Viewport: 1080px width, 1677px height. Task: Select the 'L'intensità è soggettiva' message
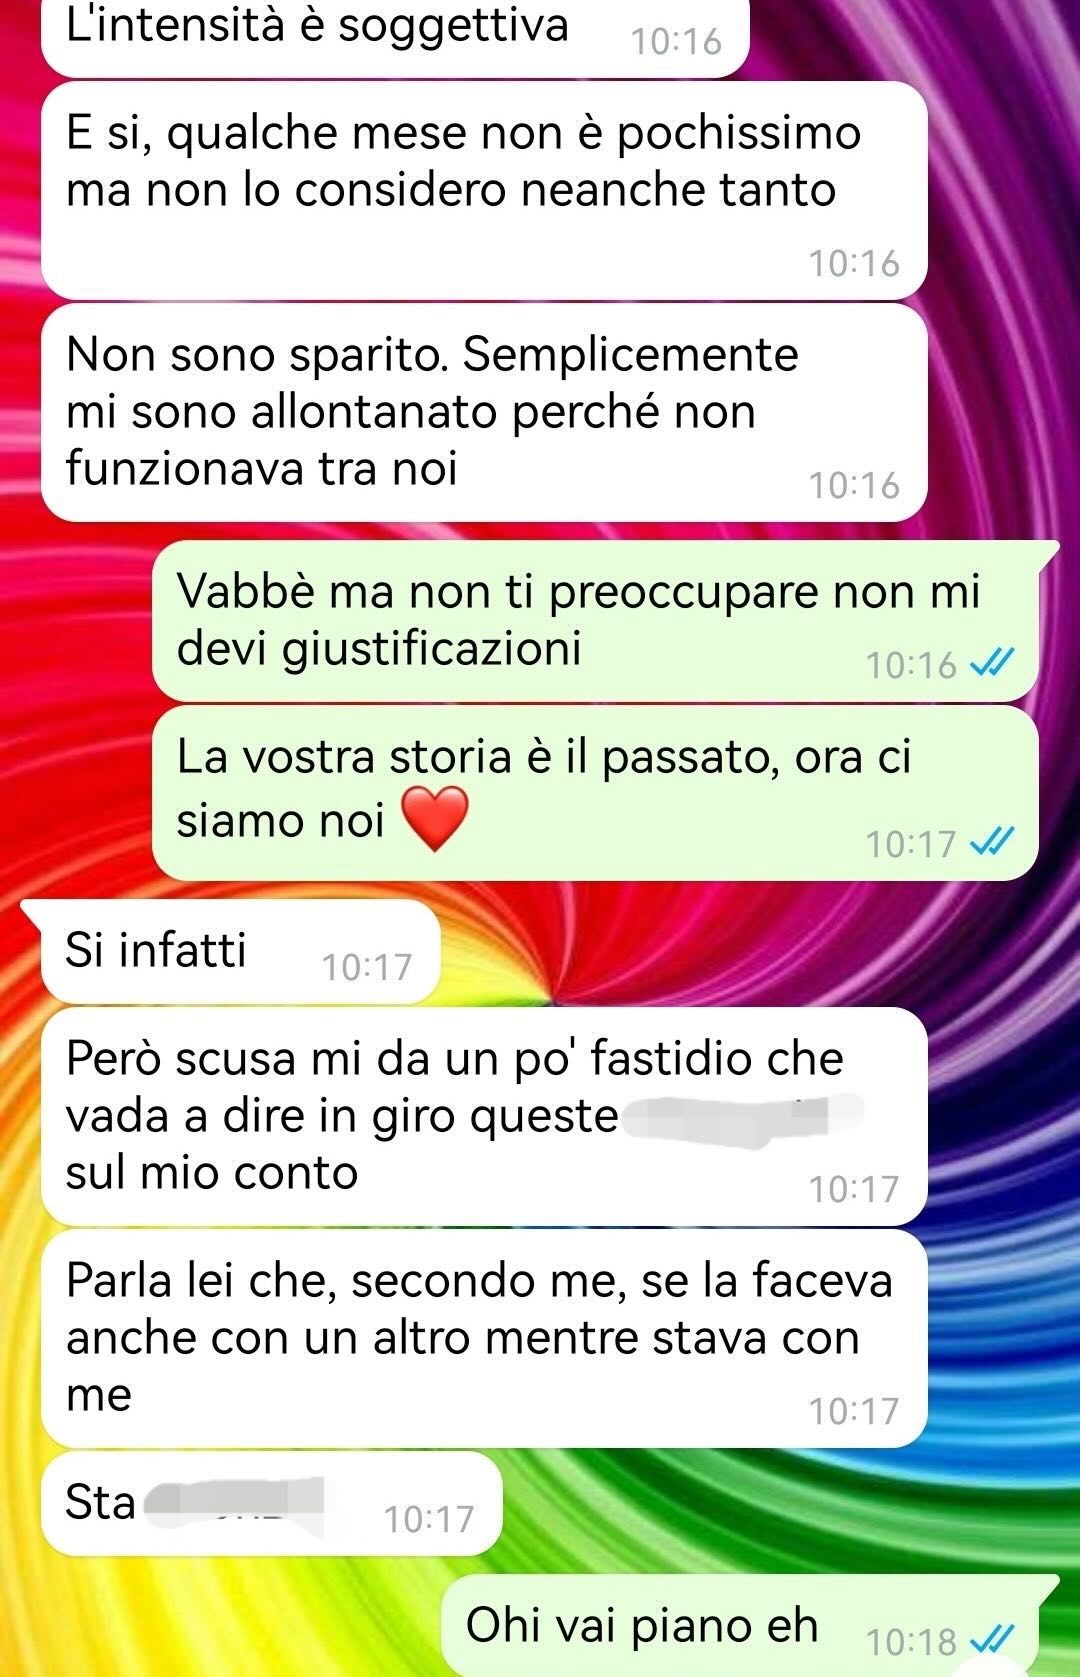(x=395, y=36)
